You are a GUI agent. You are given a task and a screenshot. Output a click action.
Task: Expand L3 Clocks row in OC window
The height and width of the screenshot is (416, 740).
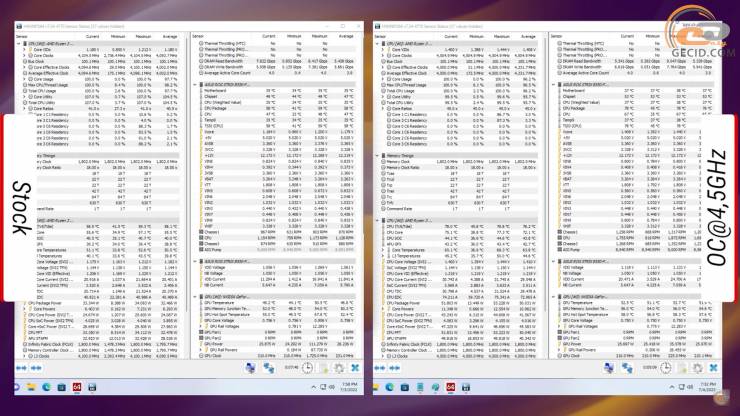coord(383,356)
